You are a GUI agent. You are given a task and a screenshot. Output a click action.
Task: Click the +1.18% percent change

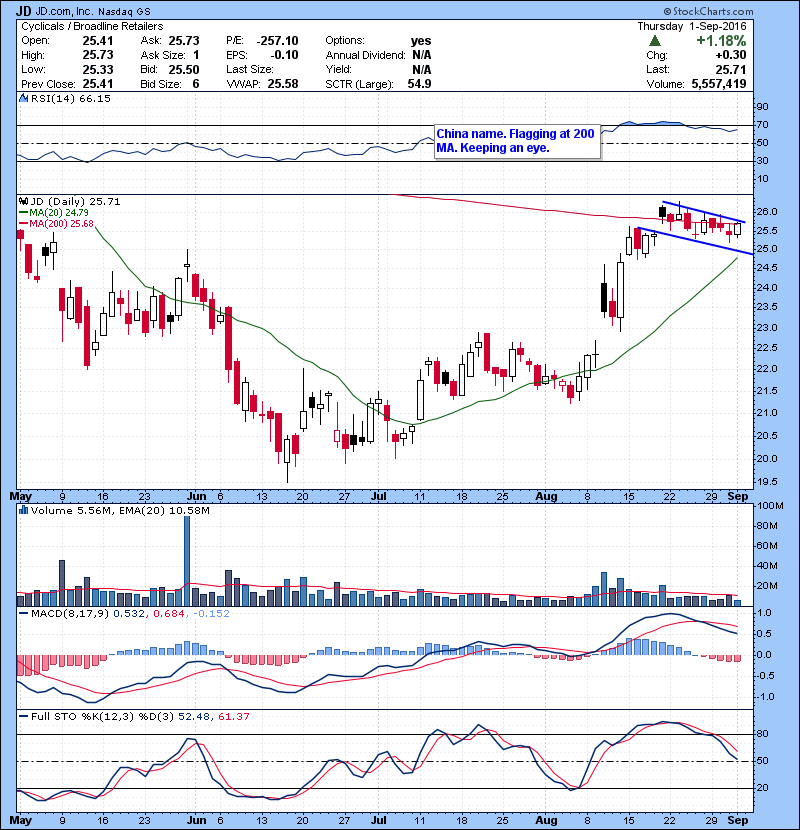click(721, 41)
